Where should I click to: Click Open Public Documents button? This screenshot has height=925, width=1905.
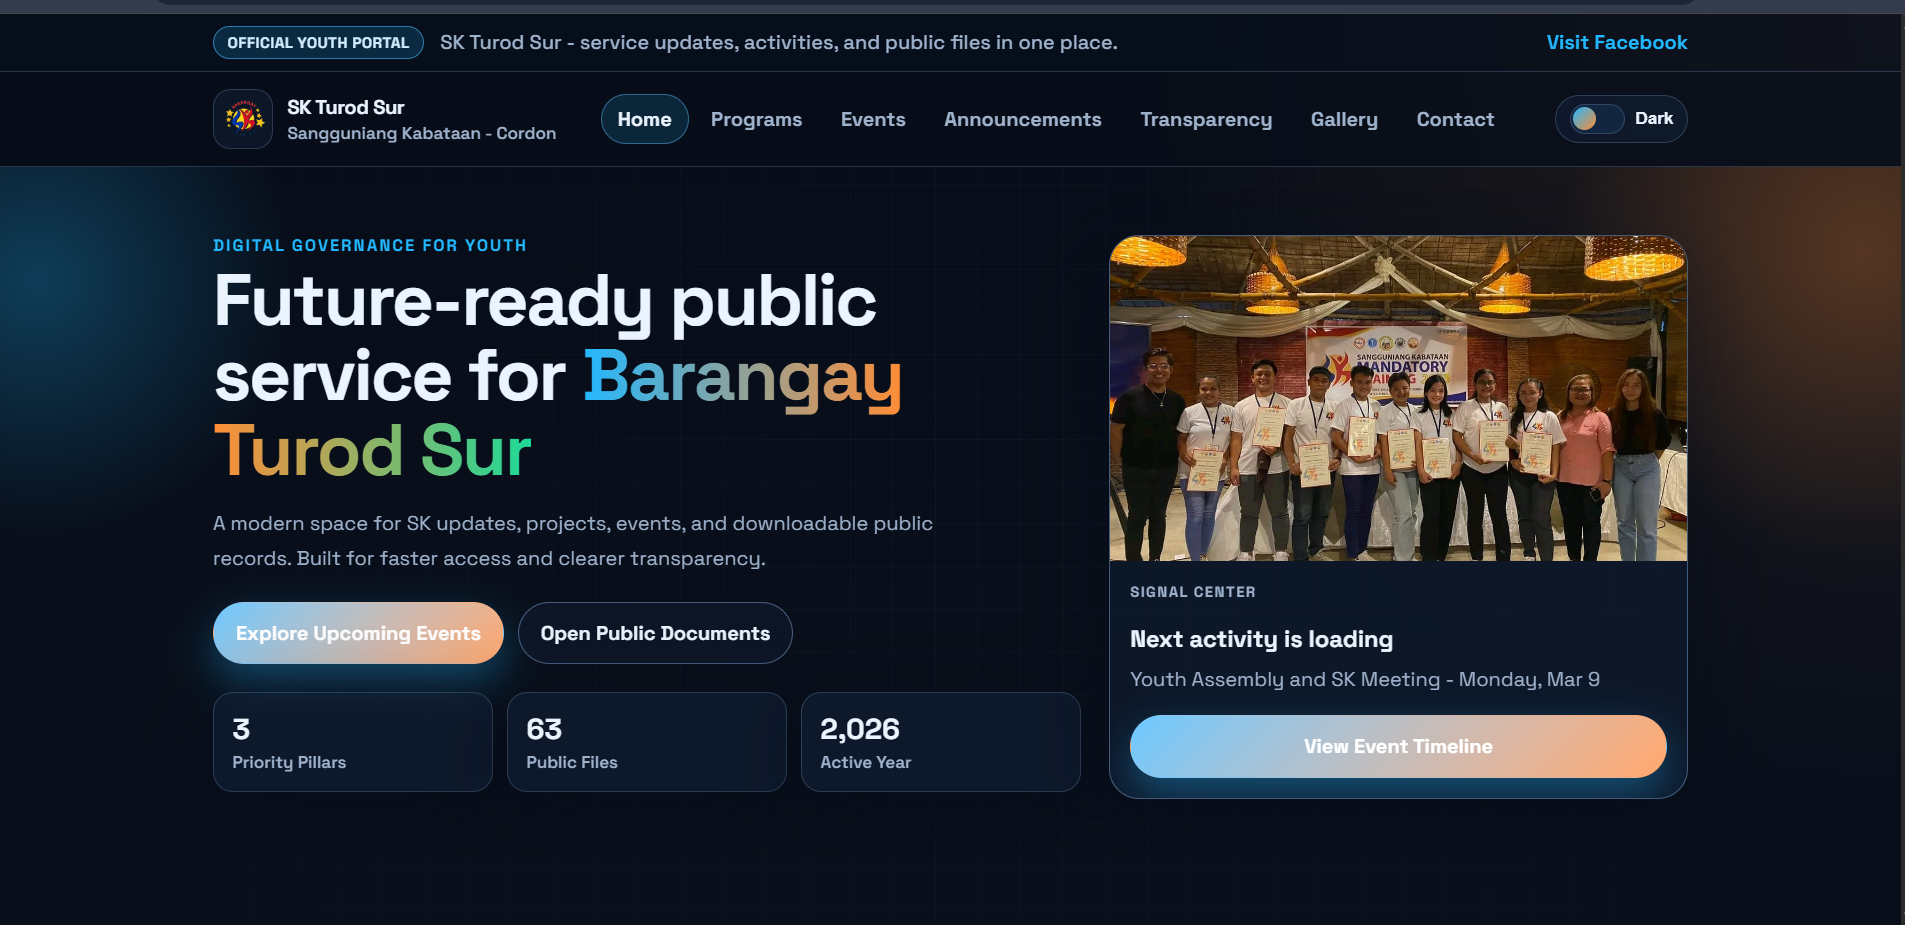(x=655, y=633)
